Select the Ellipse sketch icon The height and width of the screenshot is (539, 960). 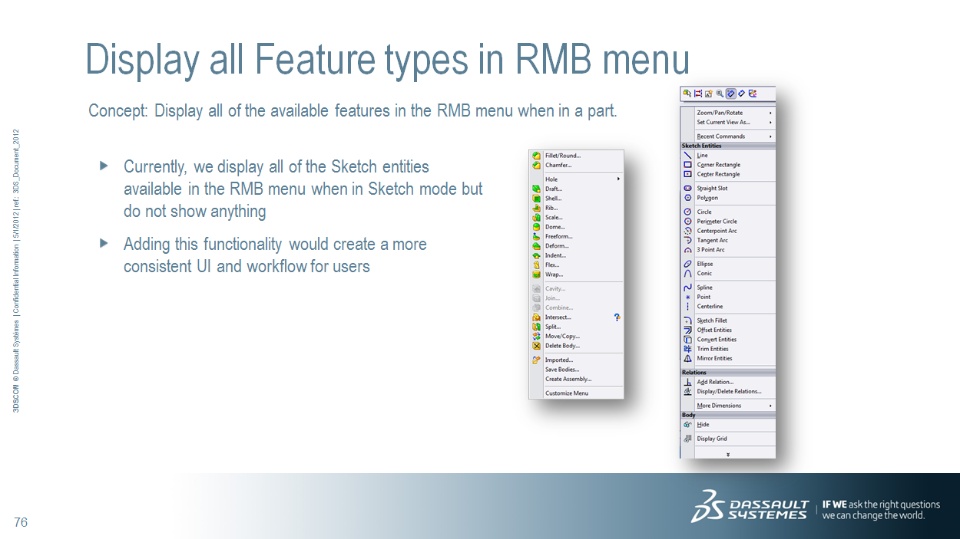pyautogui.click(x=688, y=264)
